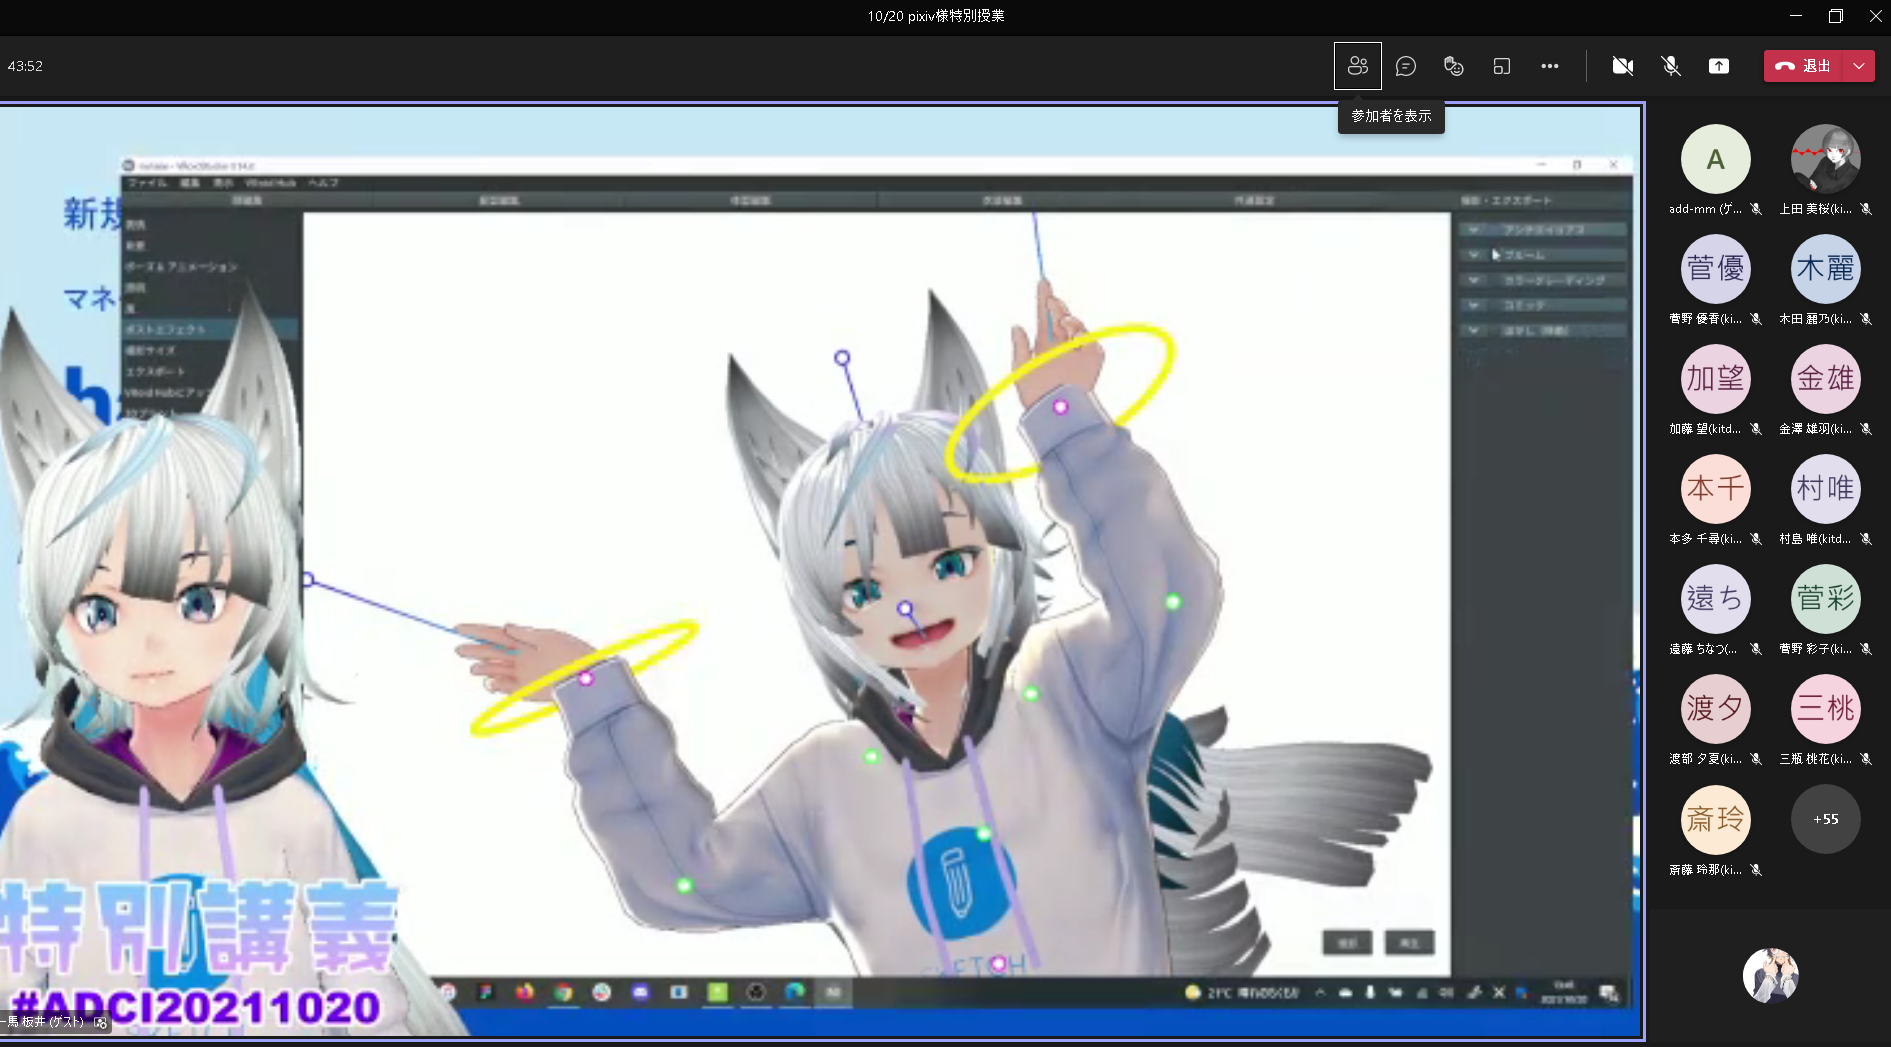This screenshot has width=1891, height=1047.
Task: Select the 遠ち participant avatar
Action: tap(1715, 599)
